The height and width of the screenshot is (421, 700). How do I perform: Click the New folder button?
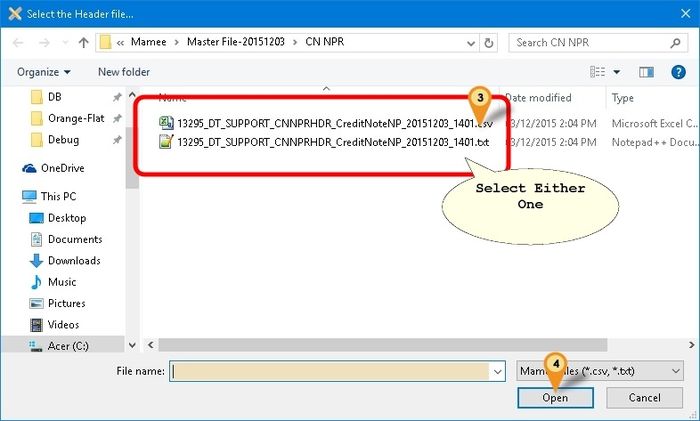(124, 72)
